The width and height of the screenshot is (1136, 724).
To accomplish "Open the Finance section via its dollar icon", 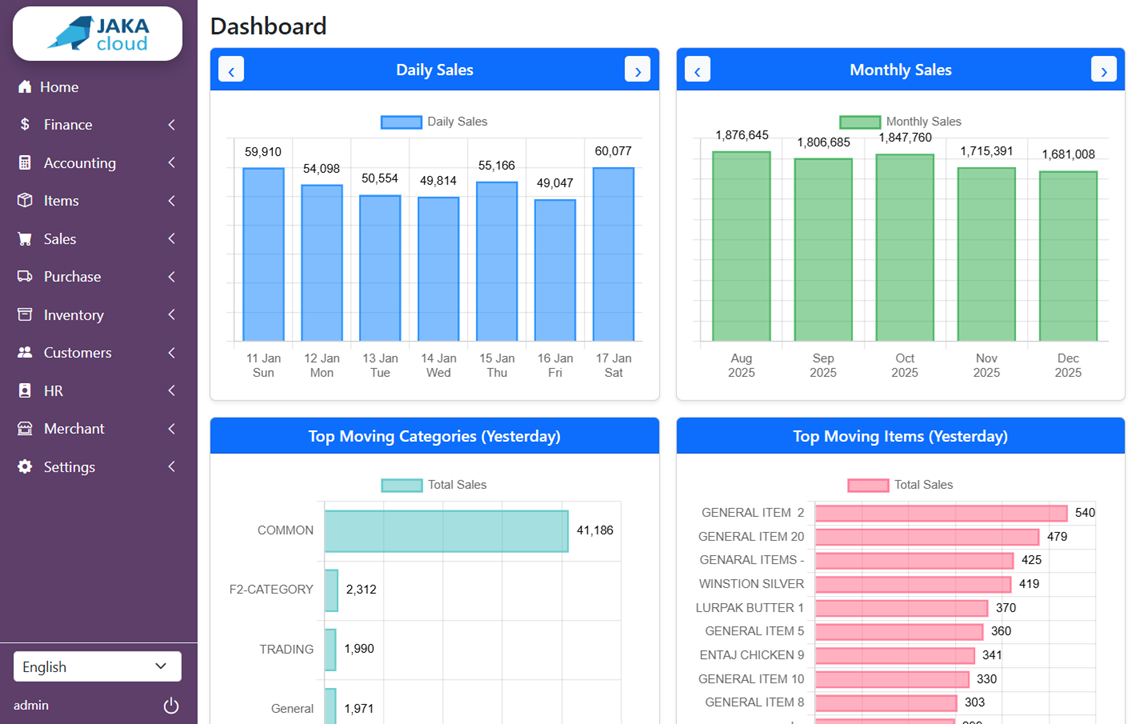I will pos(24,124).
